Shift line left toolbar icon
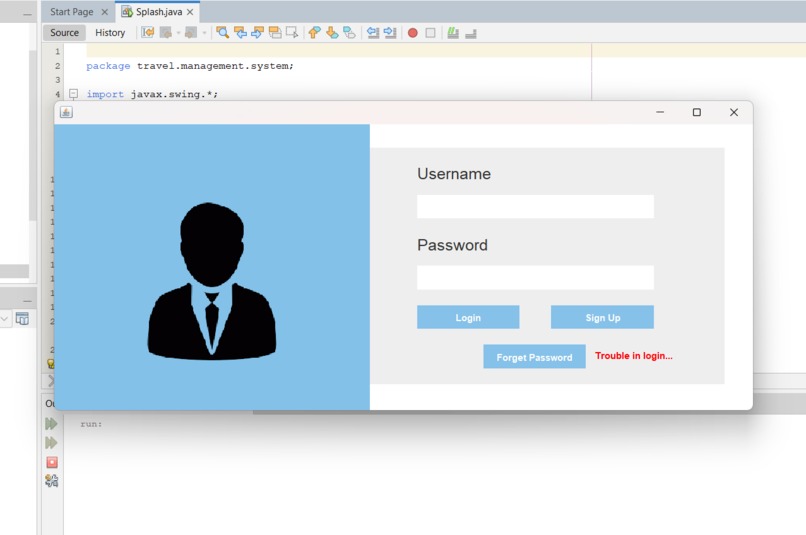This screenshot has width=806, height=535. [373, 33]
